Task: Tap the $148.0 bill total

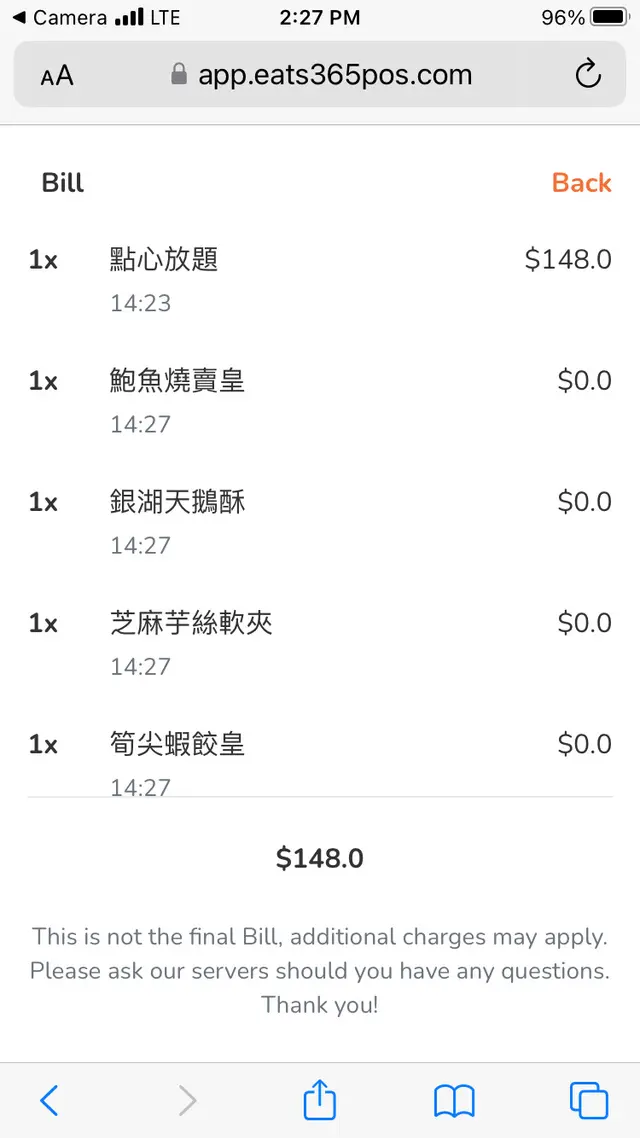Action: click(320, 858)
